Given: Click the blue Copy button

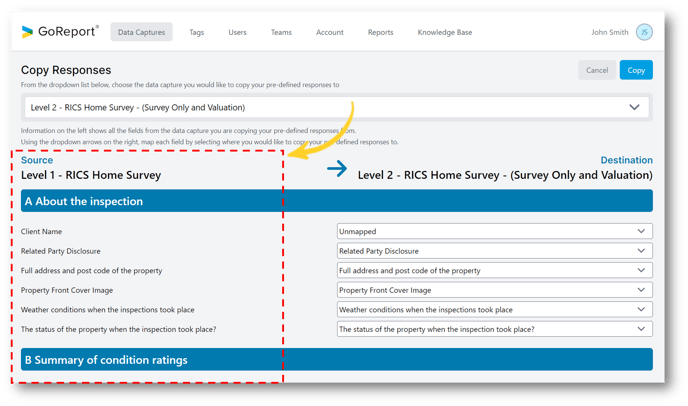Looking at the screenshot, I should click(x=634, y=70).
